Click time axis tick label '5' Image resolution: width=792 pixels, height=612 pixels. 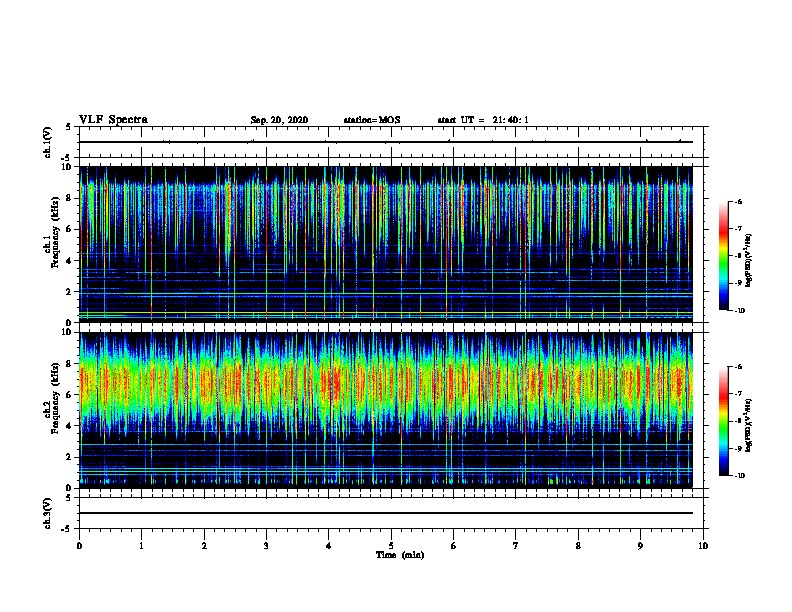pyautogui.click(x=391, y=546)
